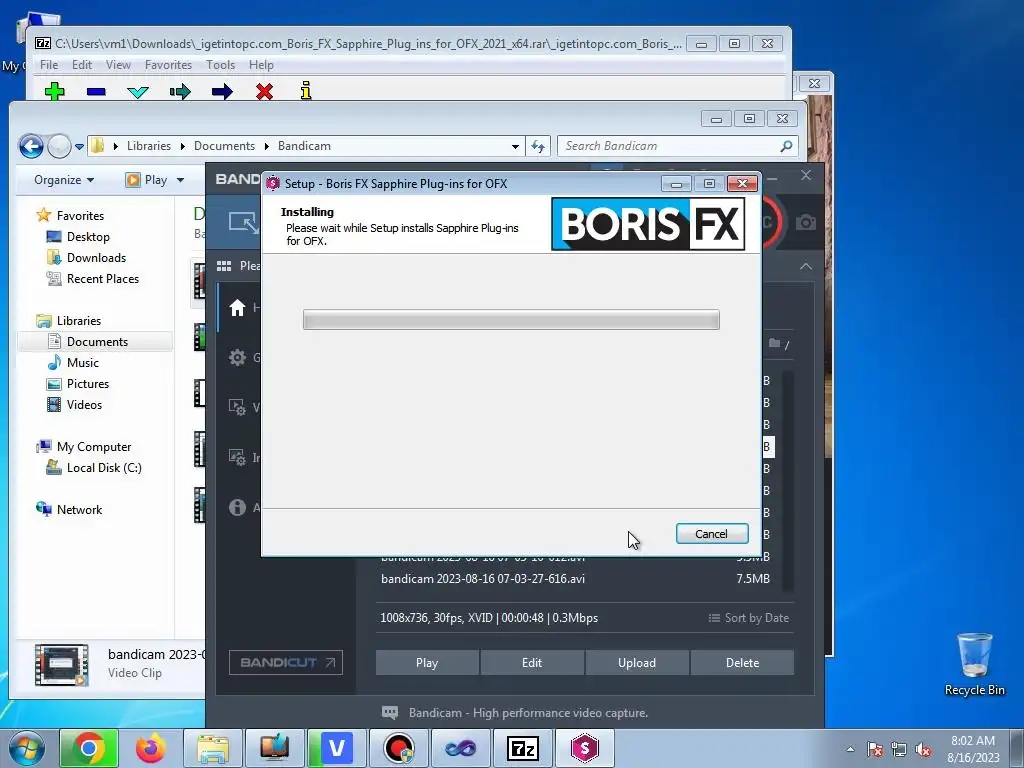Click the 7-Zip Delete red X icon
This screenshot has height=768, width=1024.
[x=264, y=91]
